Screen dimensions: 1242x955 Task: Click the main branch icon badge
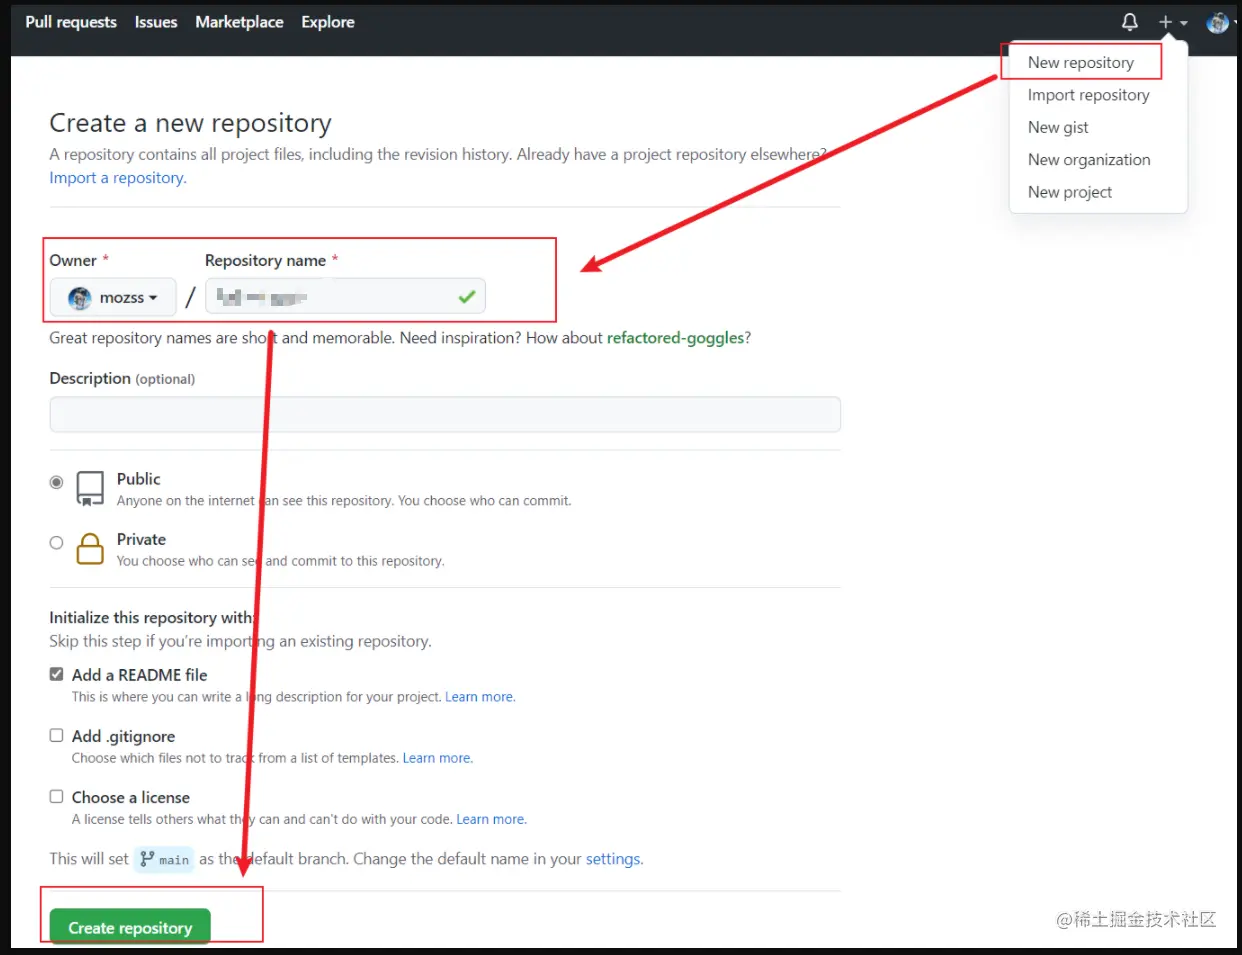[x=164, y=859]
